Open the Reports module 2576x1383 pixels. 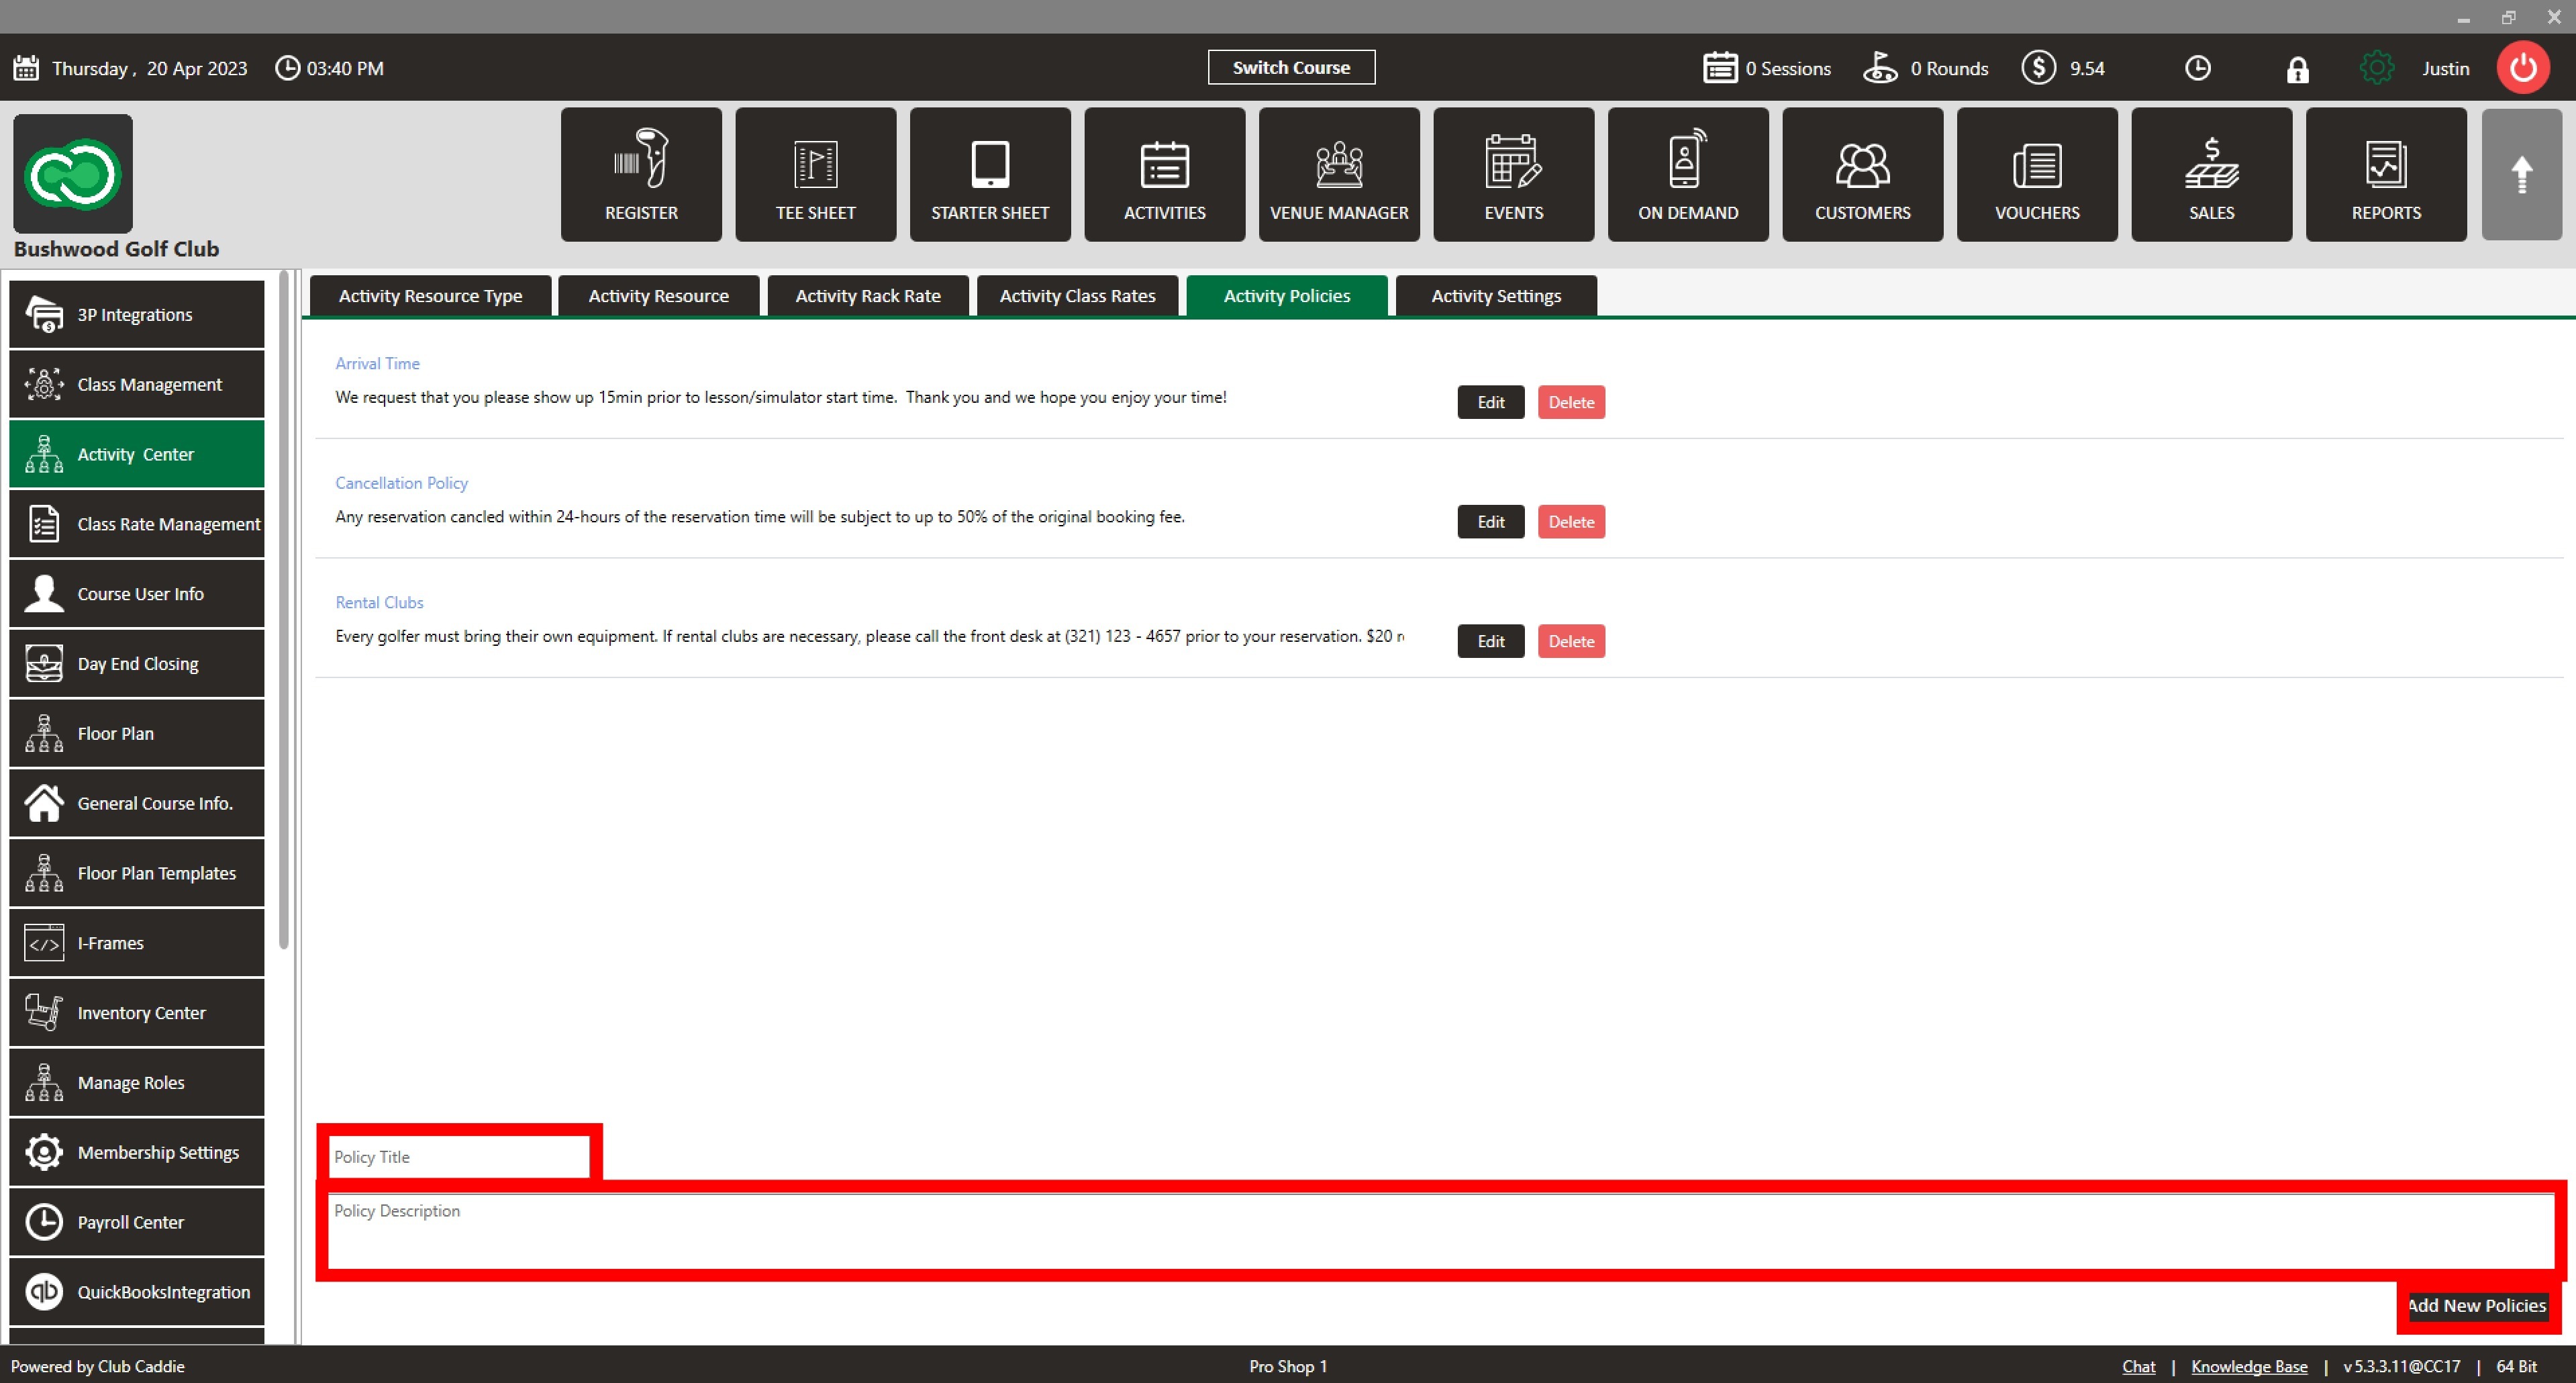click(2386, 174)
